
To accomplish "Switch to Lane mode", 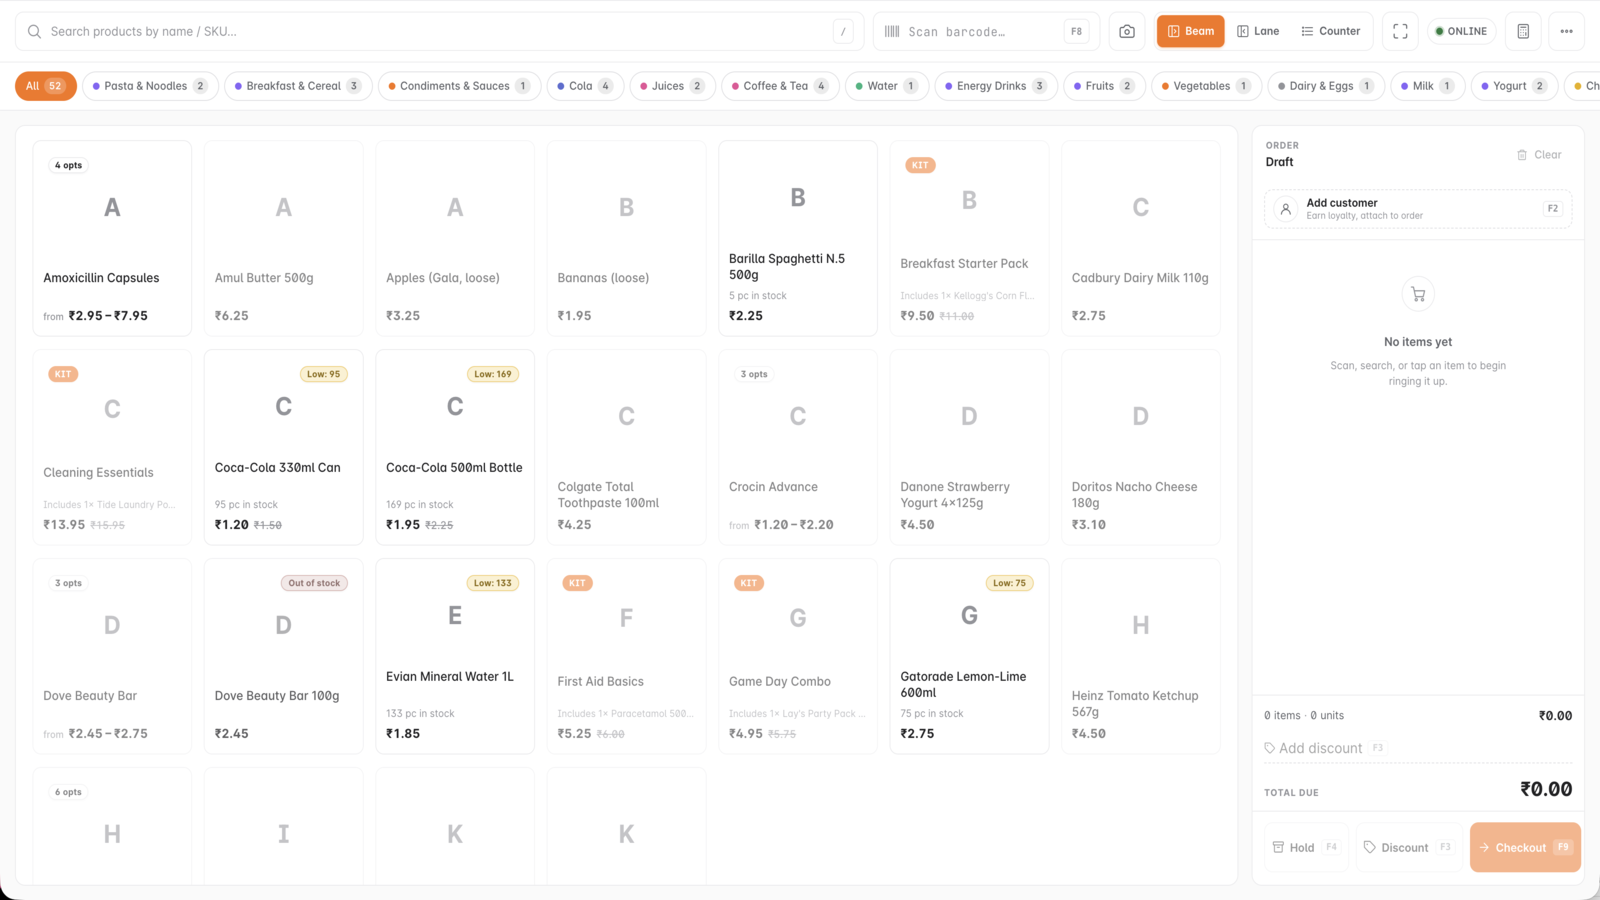I will point(1258,31).
